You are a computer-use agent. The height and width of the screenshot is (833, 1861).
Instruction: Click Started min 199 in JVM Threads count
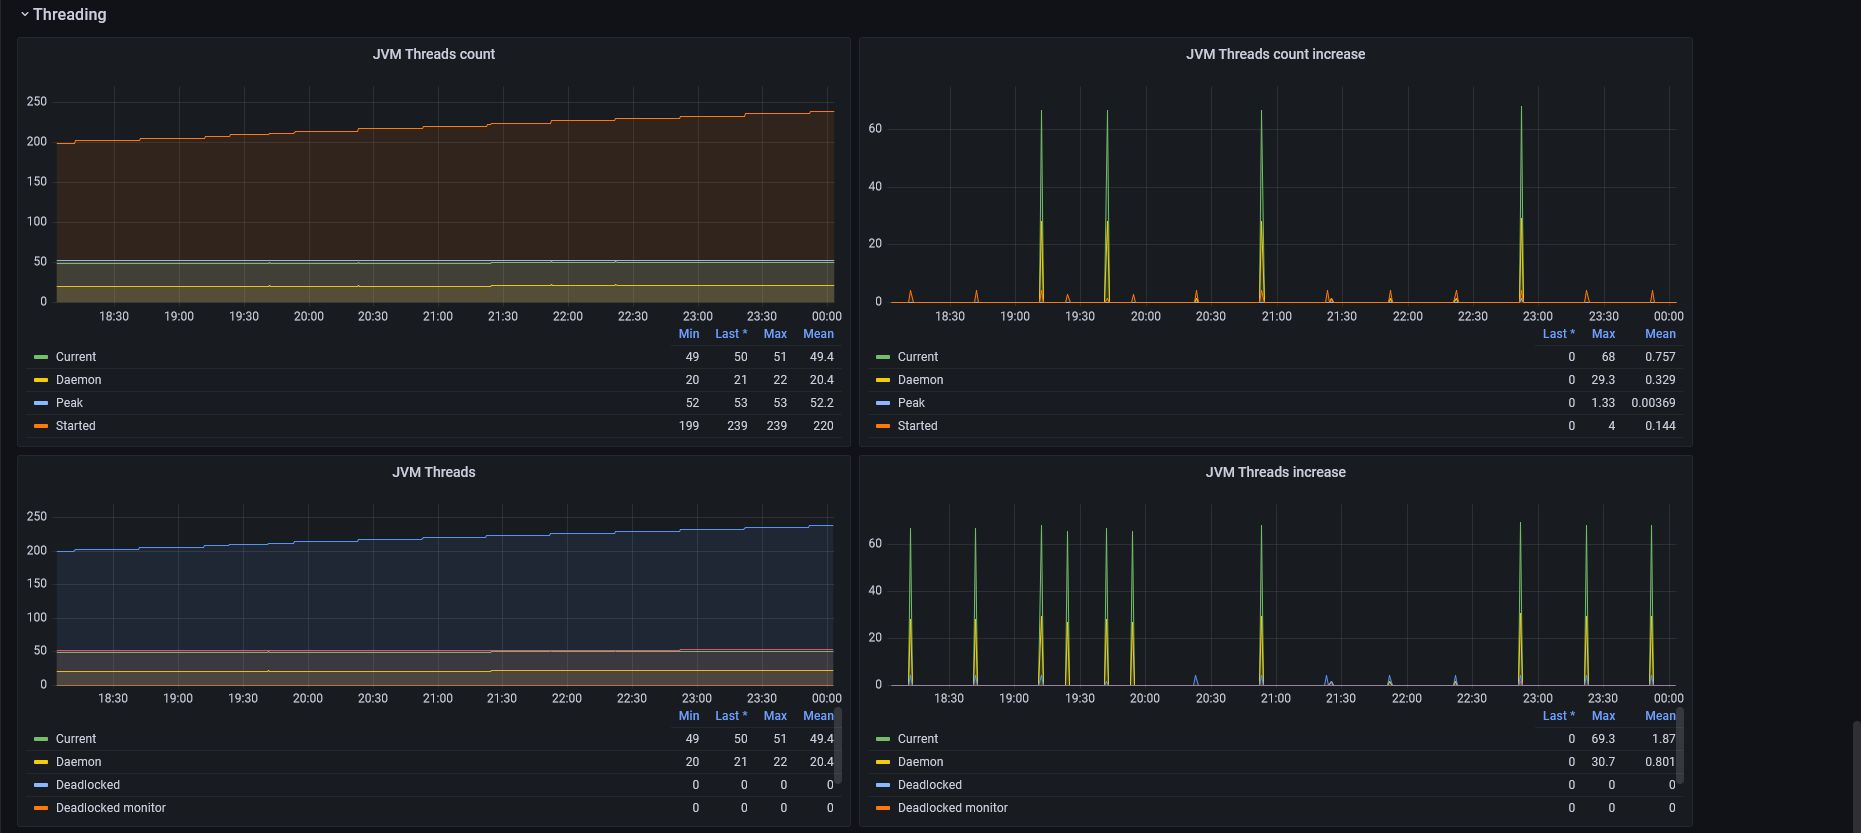(x=689, y=426)
